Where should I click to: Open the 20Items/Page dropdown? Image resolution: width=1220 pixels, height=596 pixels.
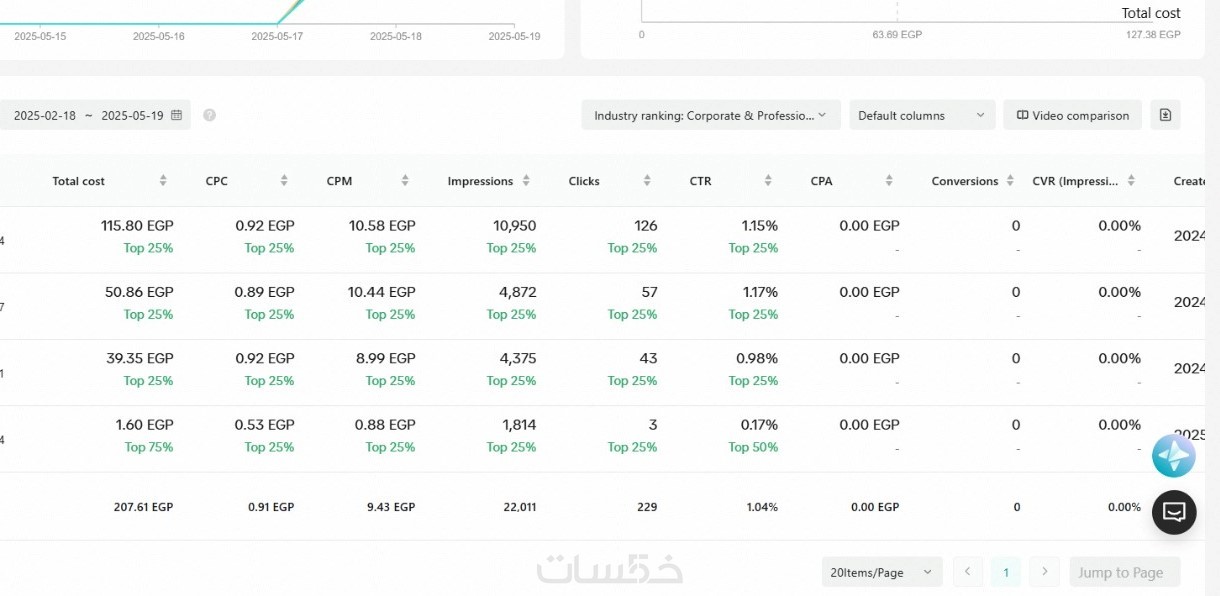881,572
